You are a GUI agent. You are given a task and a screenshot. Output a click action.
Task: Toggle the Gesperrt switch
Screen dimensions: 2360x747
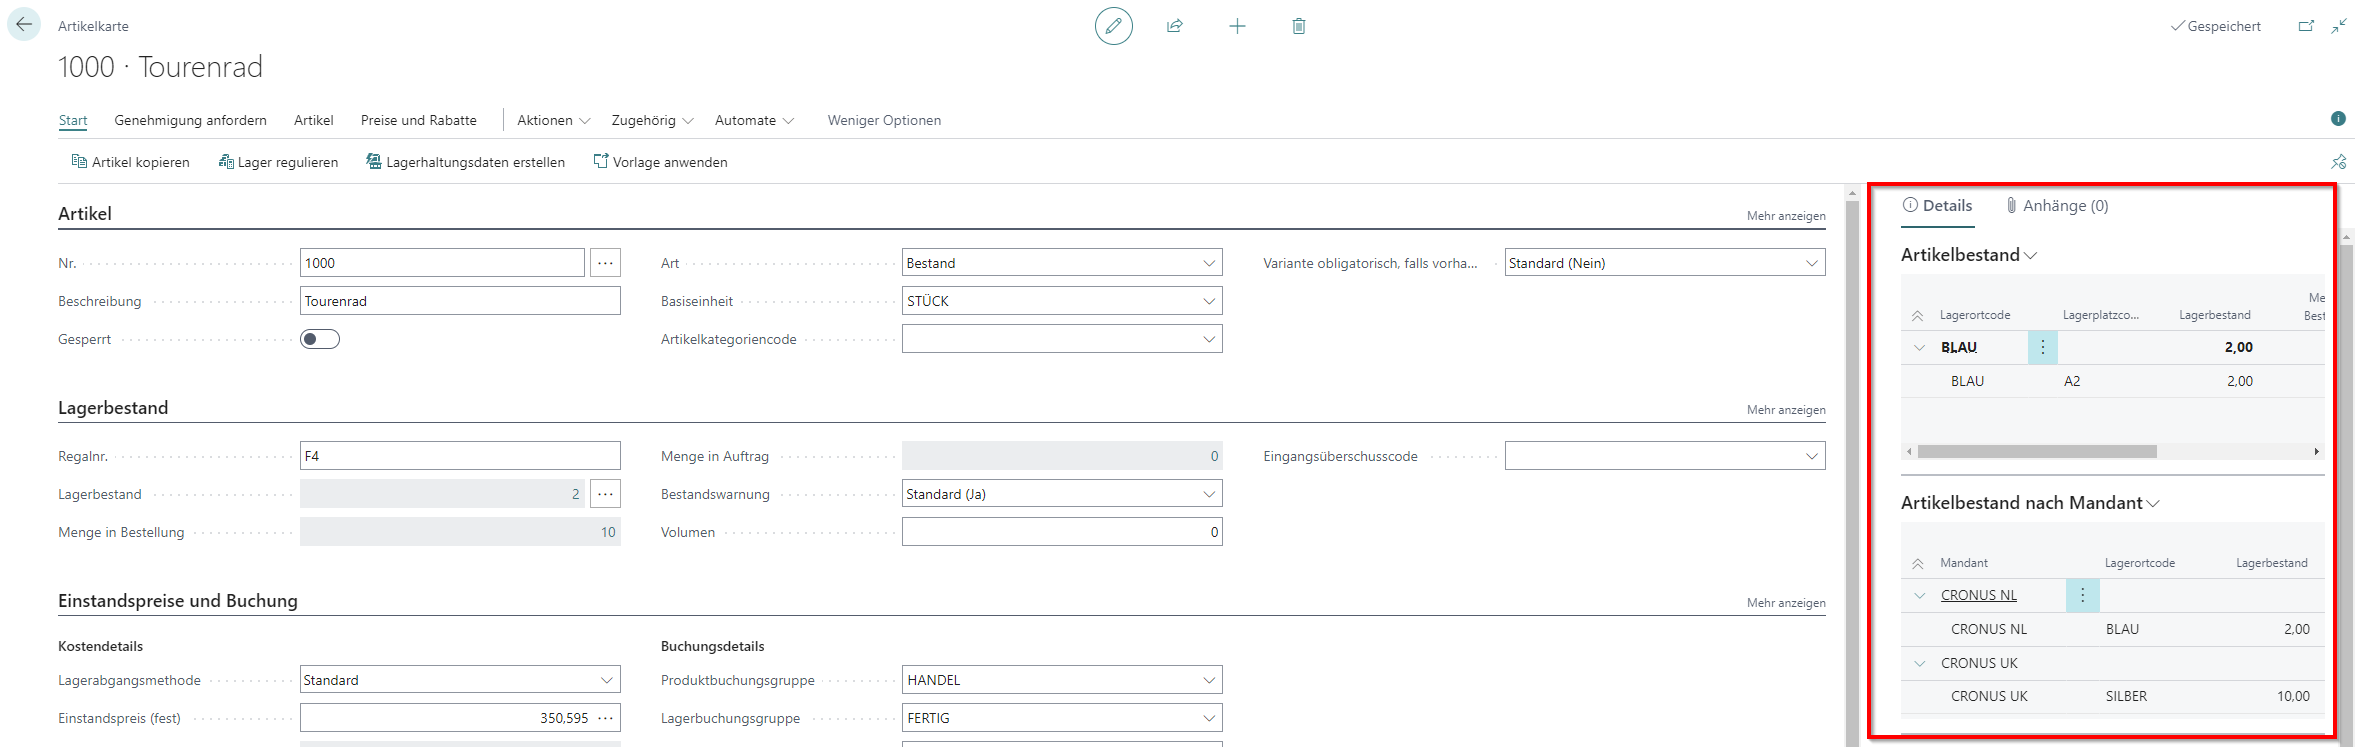pos(320,339)
